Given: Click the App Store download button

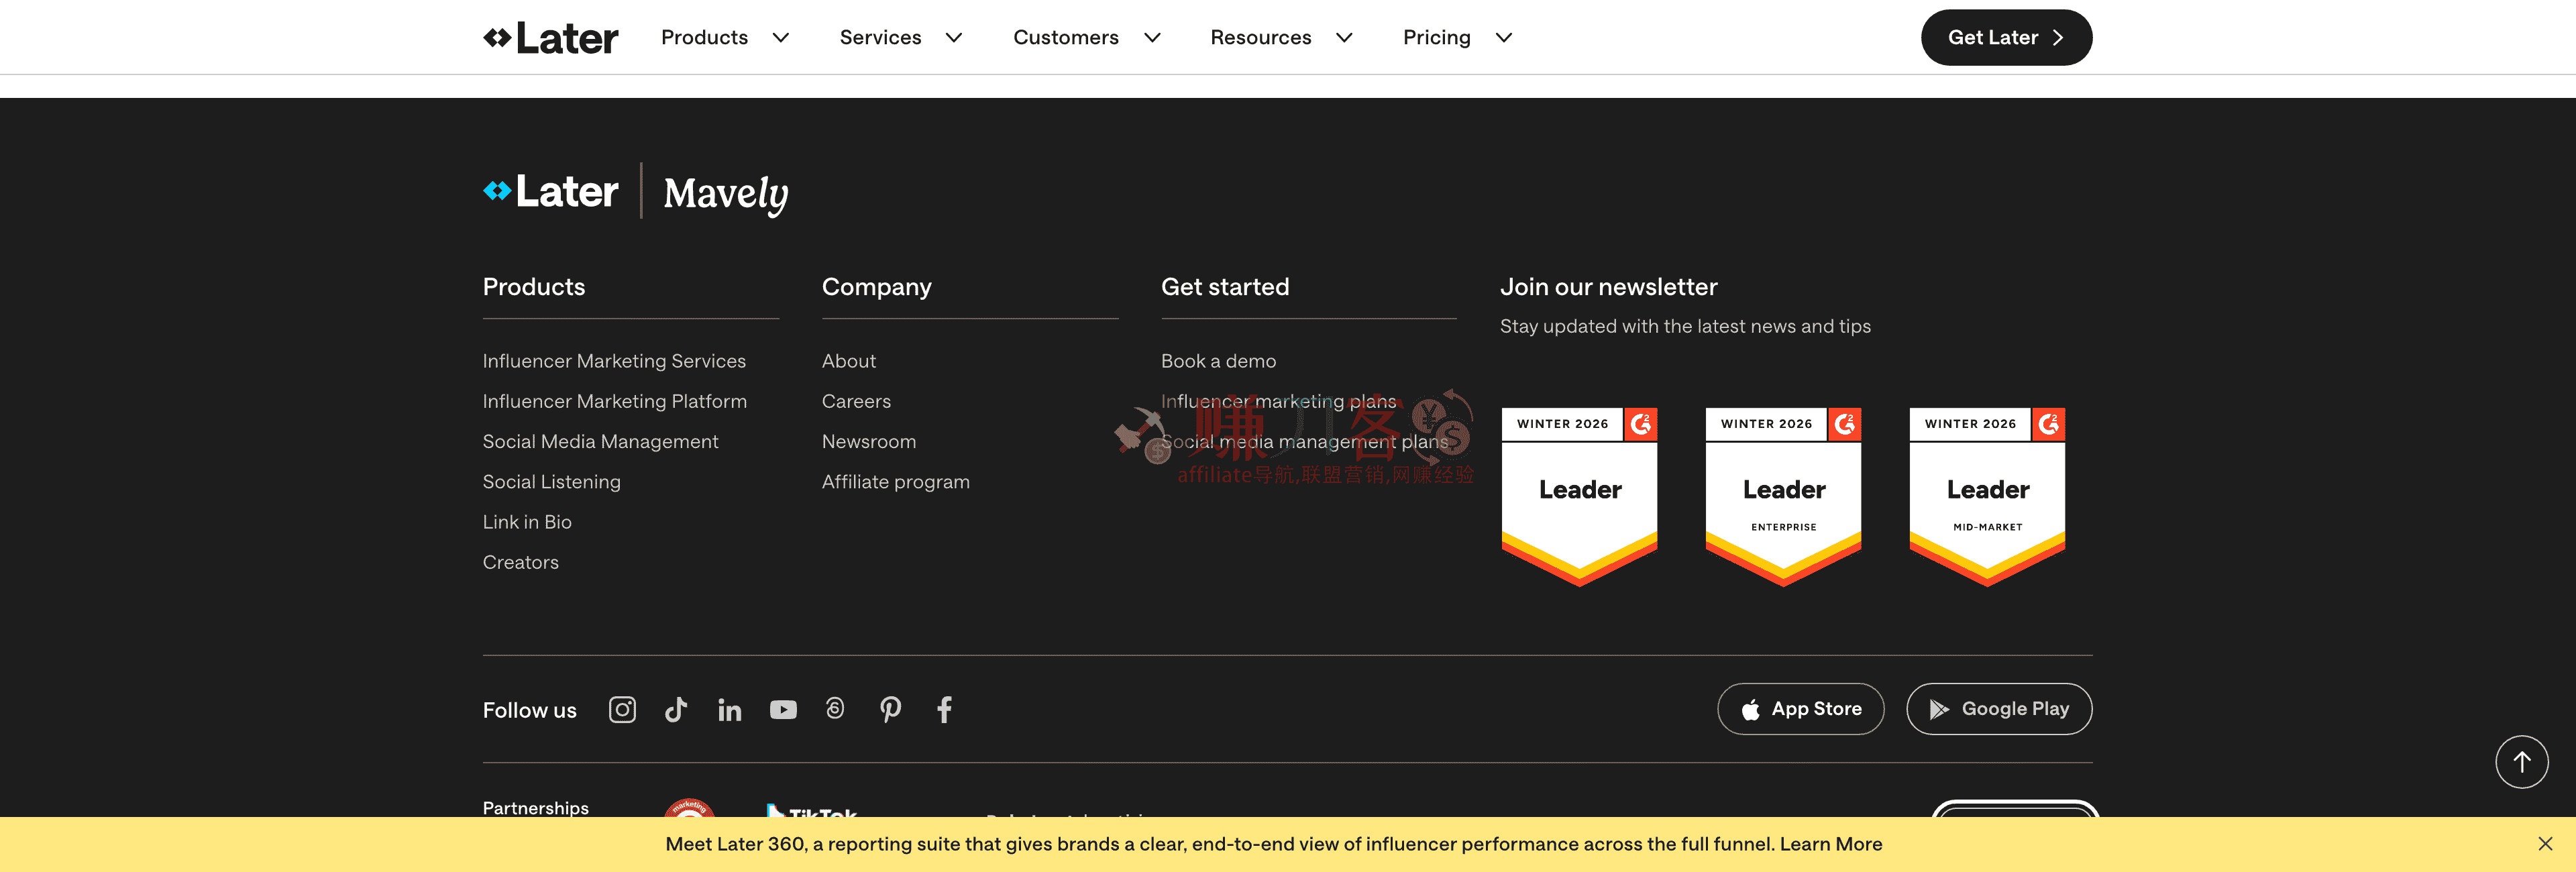Looking at the screenshot, I should [x=1800, y=709].
